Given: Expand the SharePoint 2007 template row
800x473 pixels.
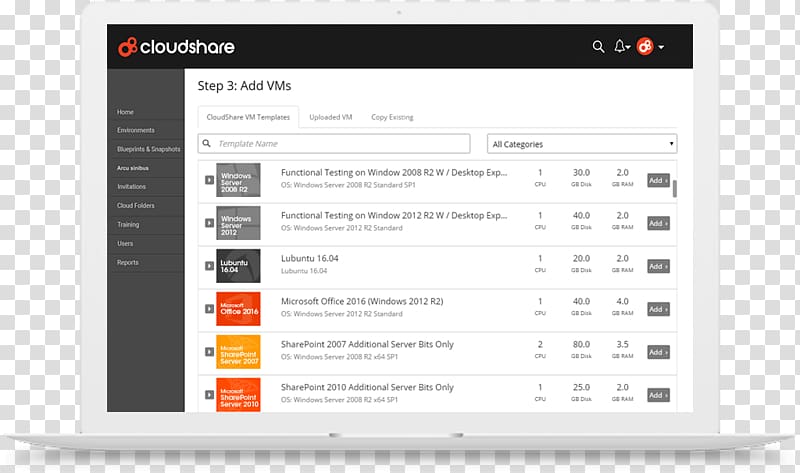Looking at the screenshot, I should [209, 352].
